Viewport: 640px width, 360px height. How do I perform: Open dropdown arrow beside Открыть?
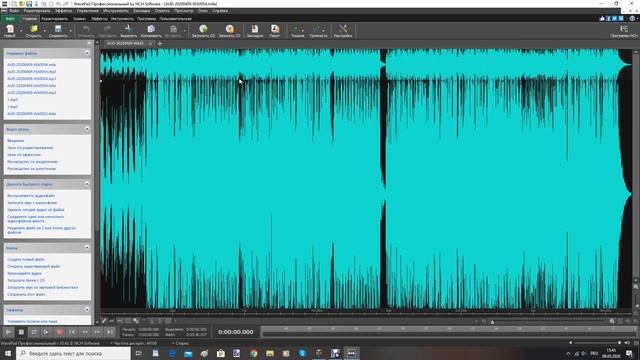[x=44, y=31]
